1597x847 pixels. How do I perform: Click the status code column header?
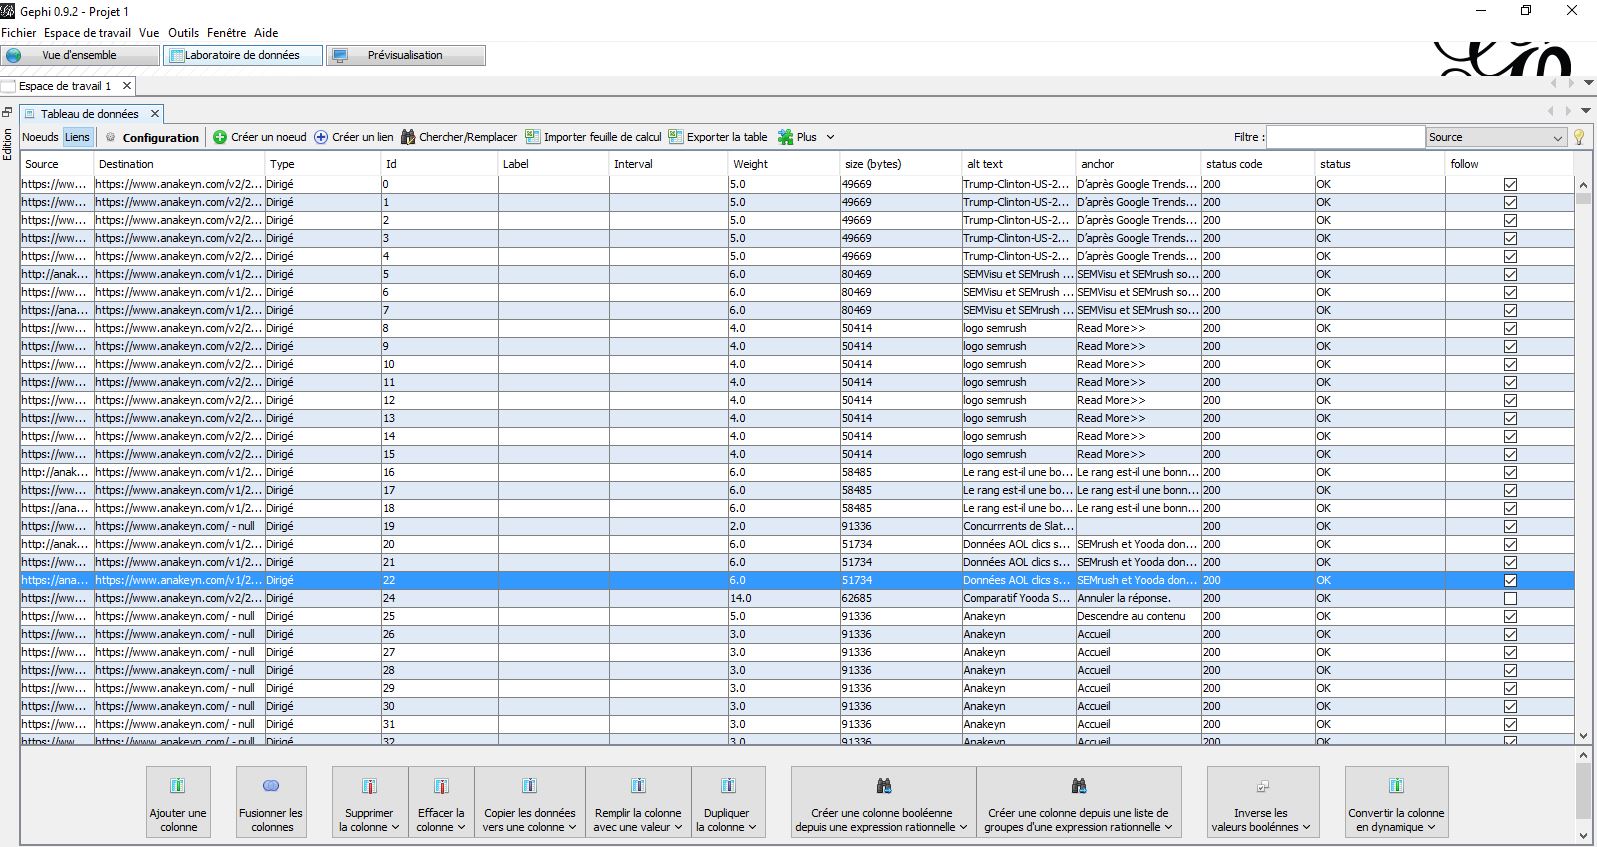(1258, 164)
